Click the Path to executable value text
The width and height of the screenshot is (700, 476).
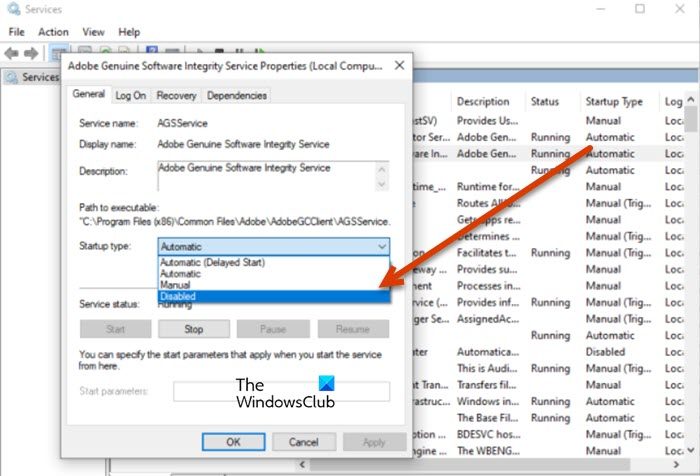click(235, 222)
